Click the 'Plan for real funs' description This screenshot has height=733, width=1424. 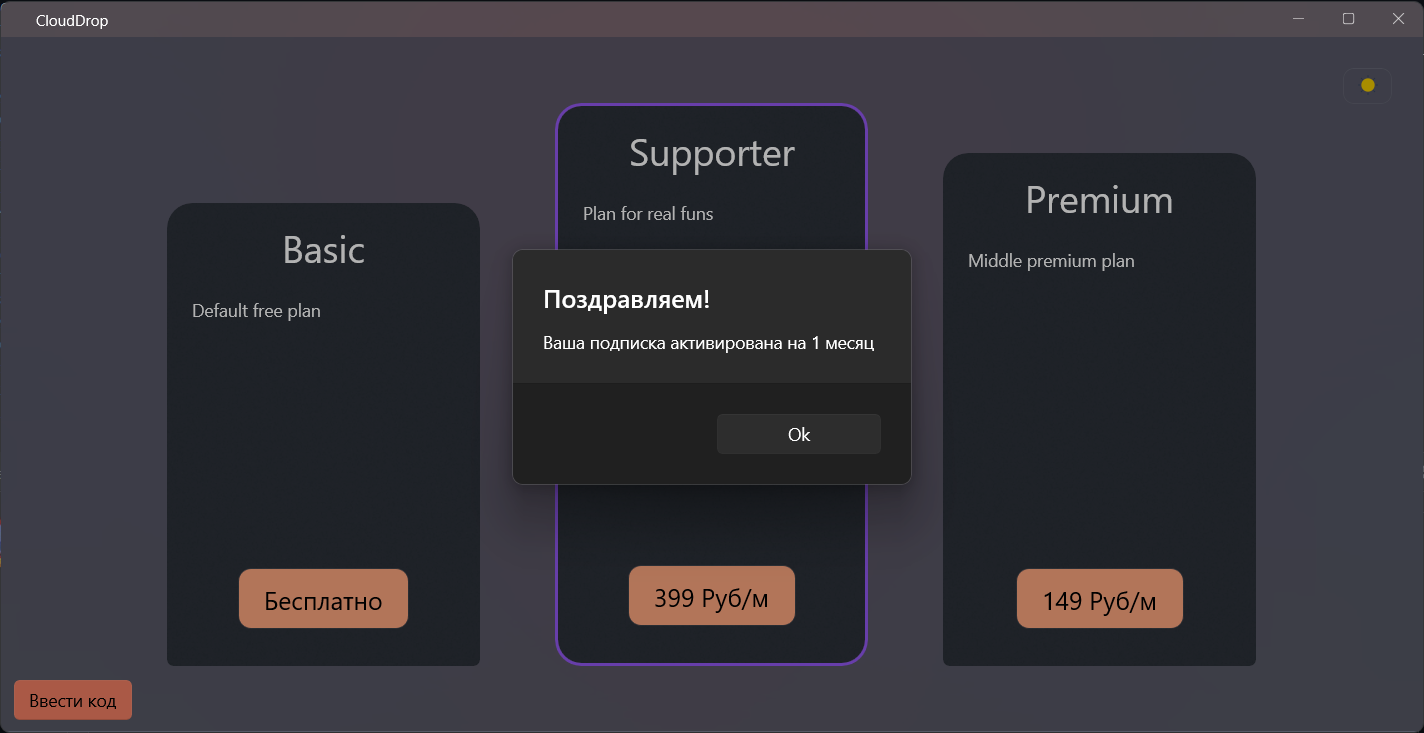648,213
